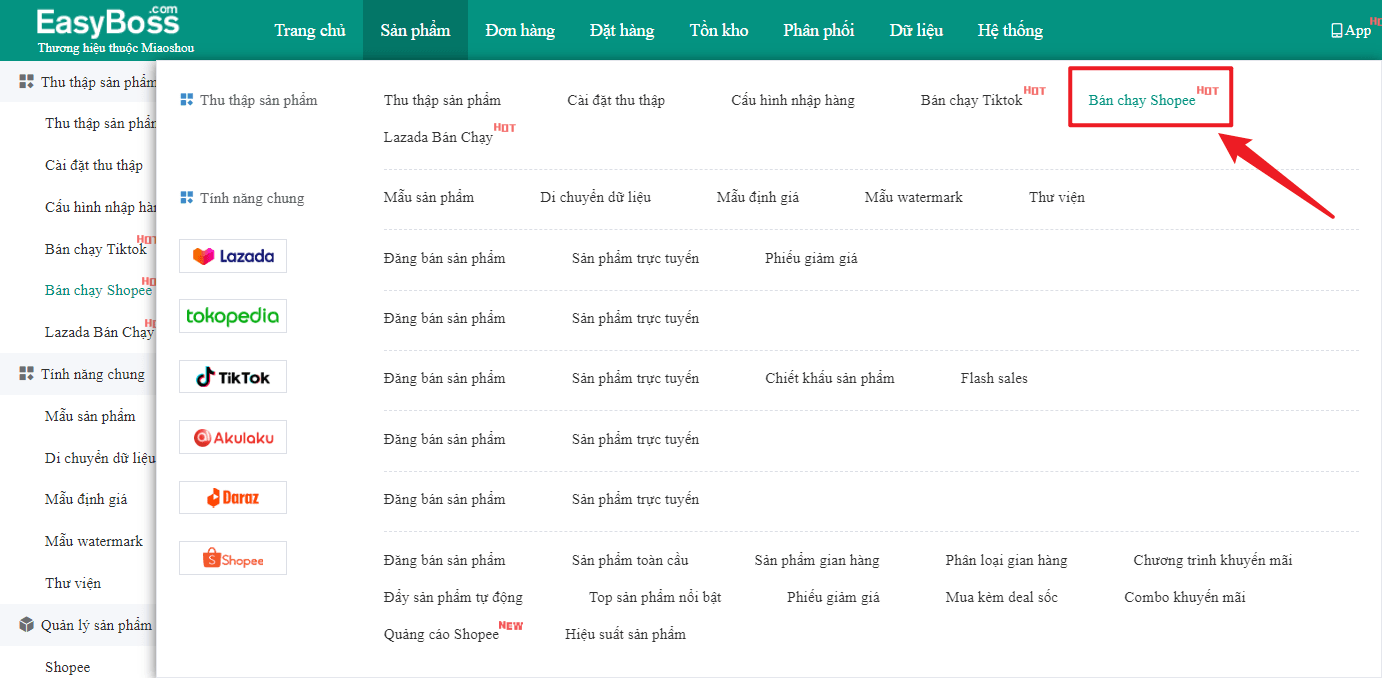Screen dimensions: 1382x678
Task: Open Flash sales under TikTok
Action: point(994,378)
